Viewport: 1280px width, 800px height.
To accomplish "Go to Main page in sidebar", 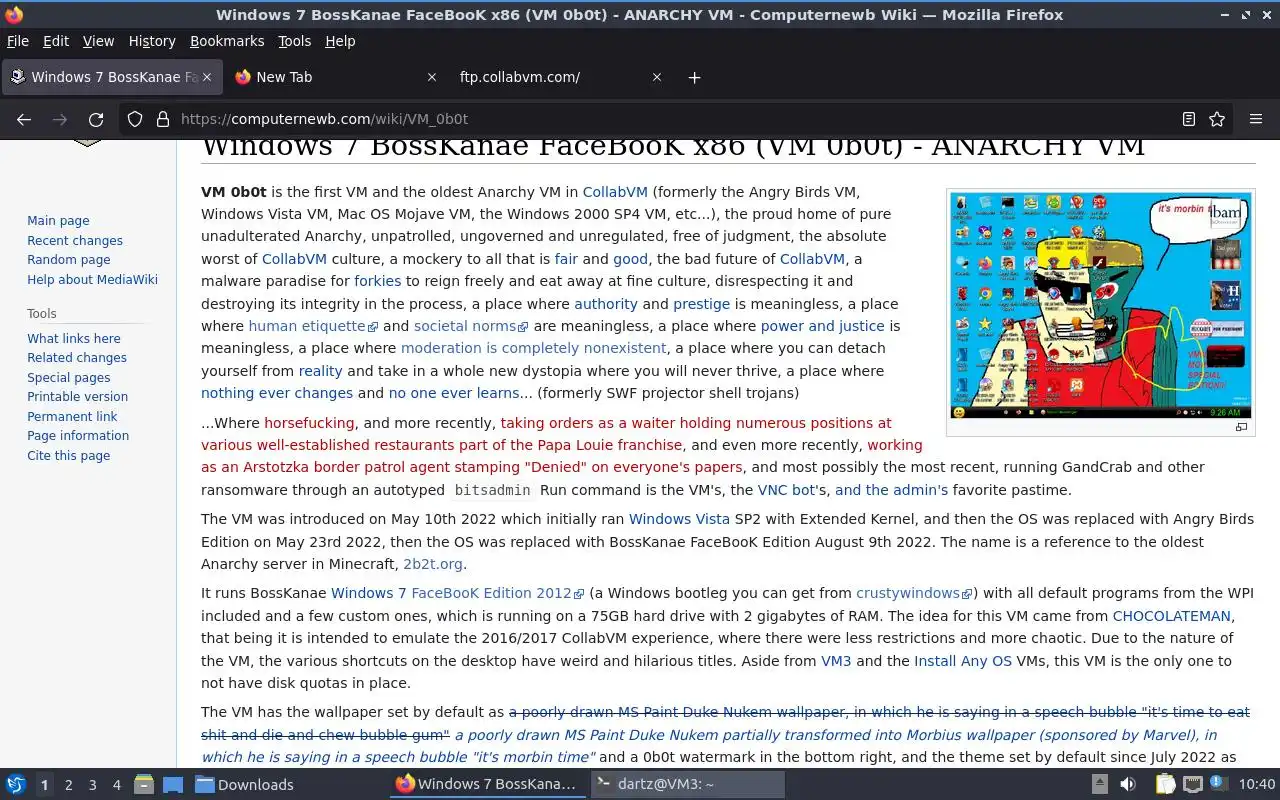I will point(58,221).
